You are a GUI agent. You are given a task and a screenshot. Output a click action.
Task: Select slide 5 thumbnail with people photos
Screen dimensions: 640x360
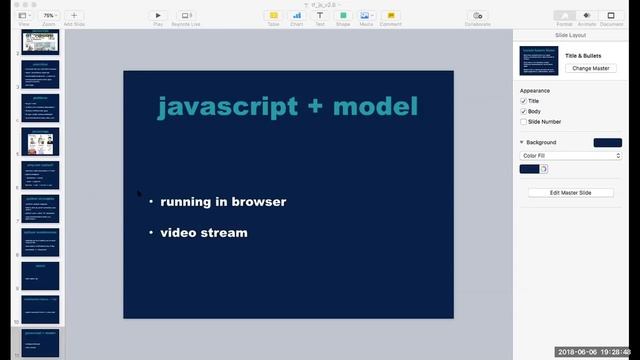tap(40, 142)
